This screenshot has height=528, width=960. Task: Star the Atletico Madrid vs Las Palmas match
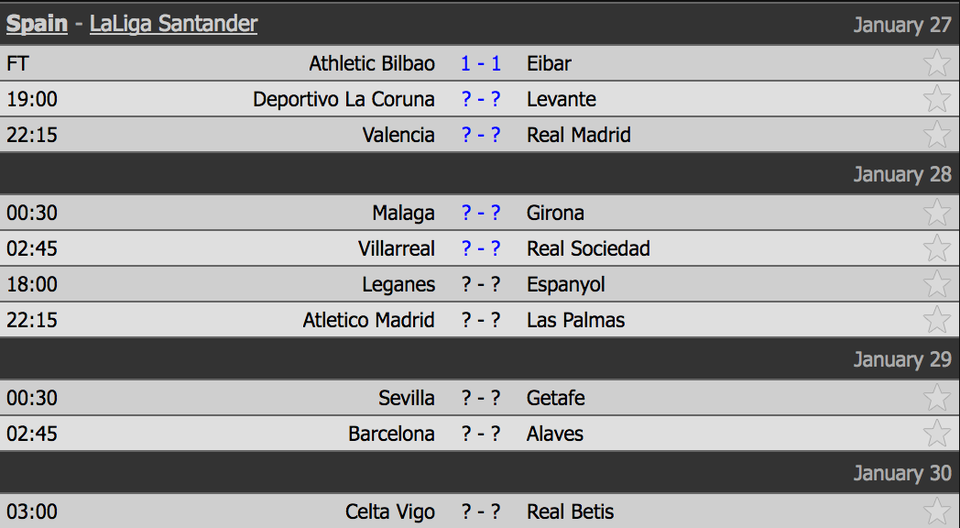[x=937, y=321]
